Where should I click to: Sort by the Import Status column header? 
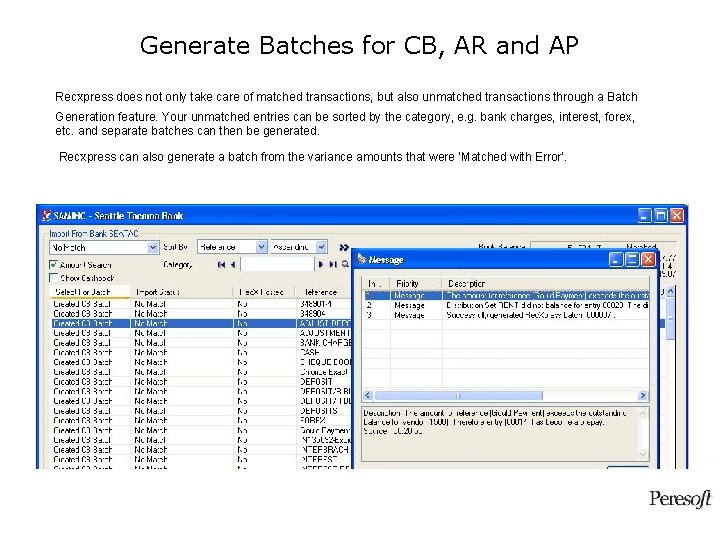pos(182,292)
